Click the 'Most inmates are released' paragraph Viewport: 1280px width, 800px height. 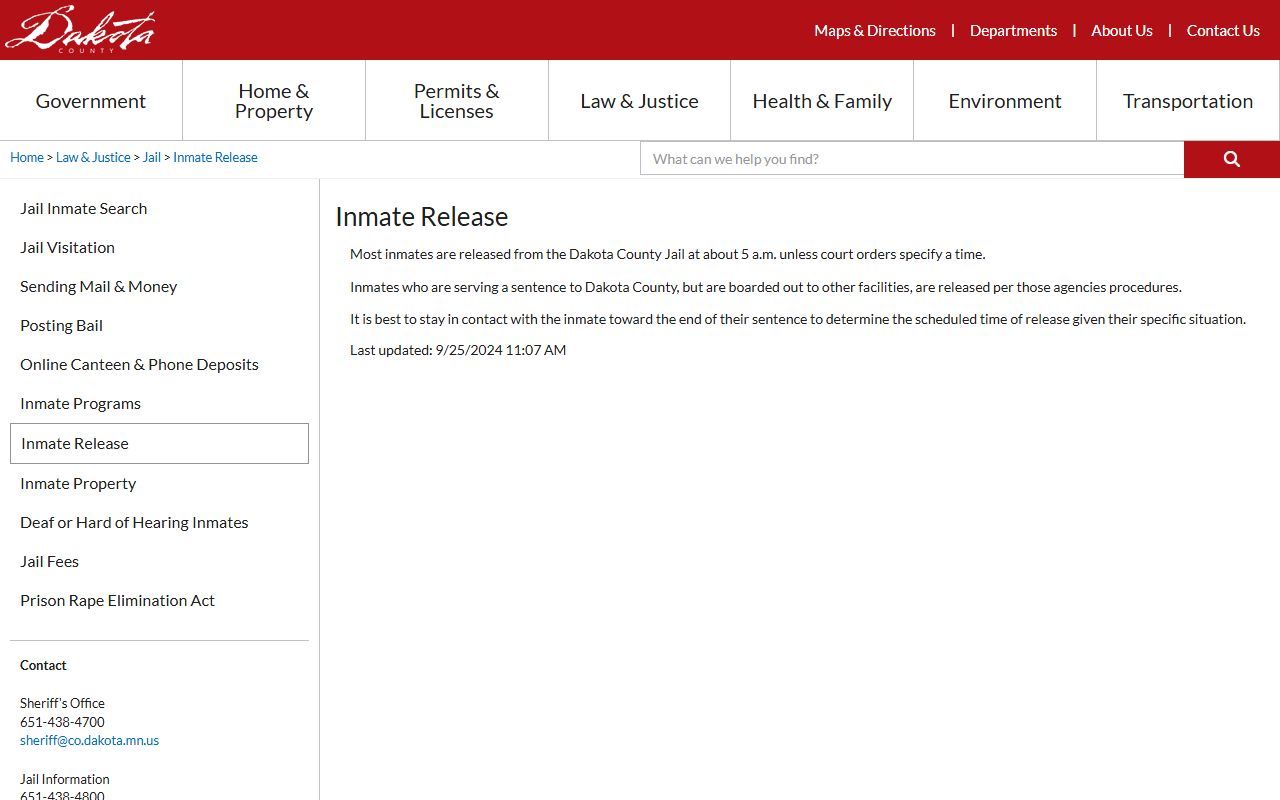pos(667,255)
